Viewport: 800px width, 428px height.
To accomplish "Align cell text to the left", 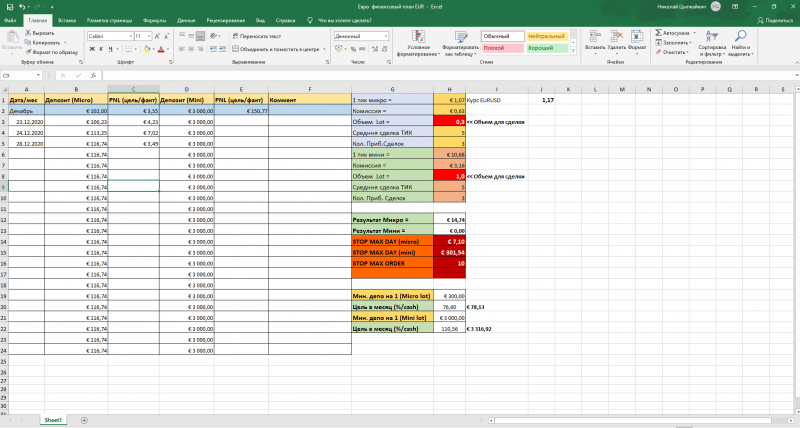I will 182,49.
